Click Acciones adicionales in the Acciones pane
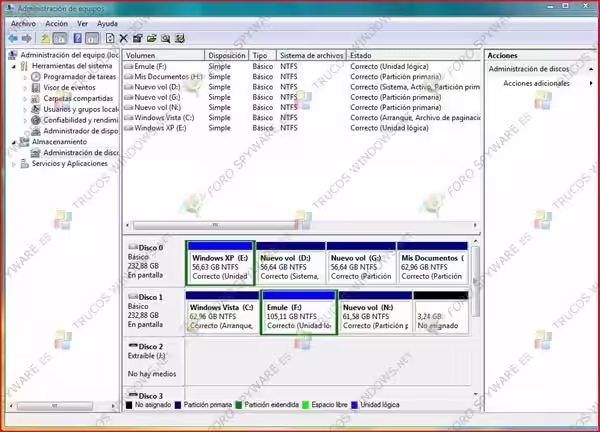 [x=536, y=83]
